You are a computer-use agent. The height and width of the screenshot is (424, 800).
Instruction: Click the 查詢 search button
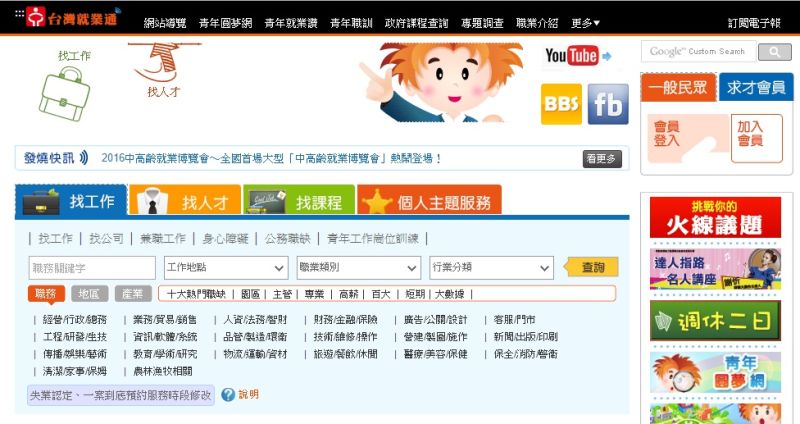tap(591, 267)
